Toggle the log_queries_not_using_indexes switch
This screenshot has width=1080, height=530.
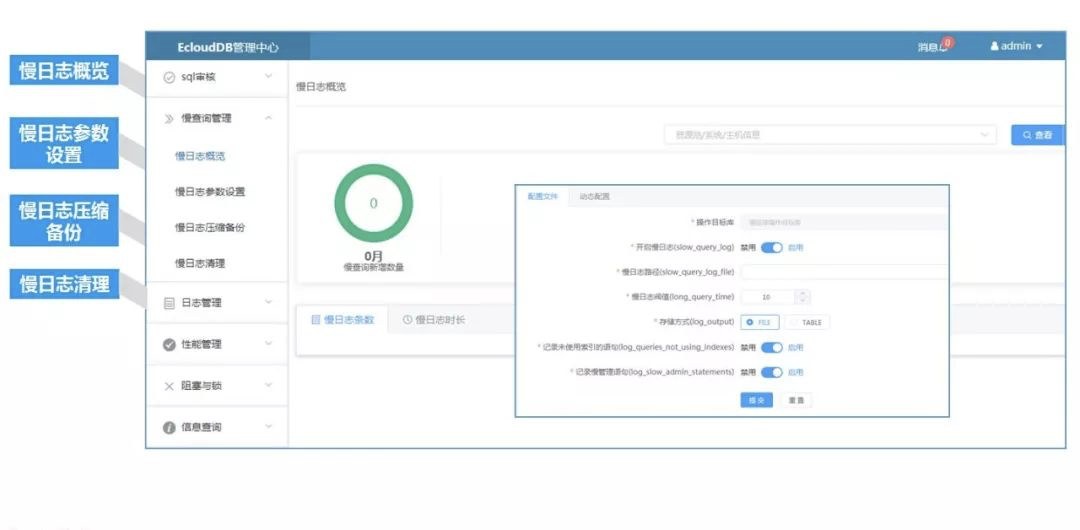click(x=771, y=347)
